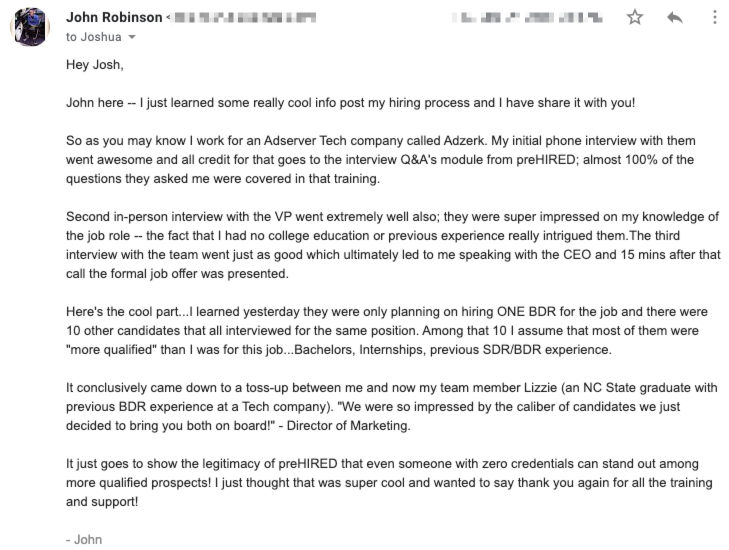Open the three-dot more options menu
Viewport: 729px width, 550px height.
click(x=713, y=18)
